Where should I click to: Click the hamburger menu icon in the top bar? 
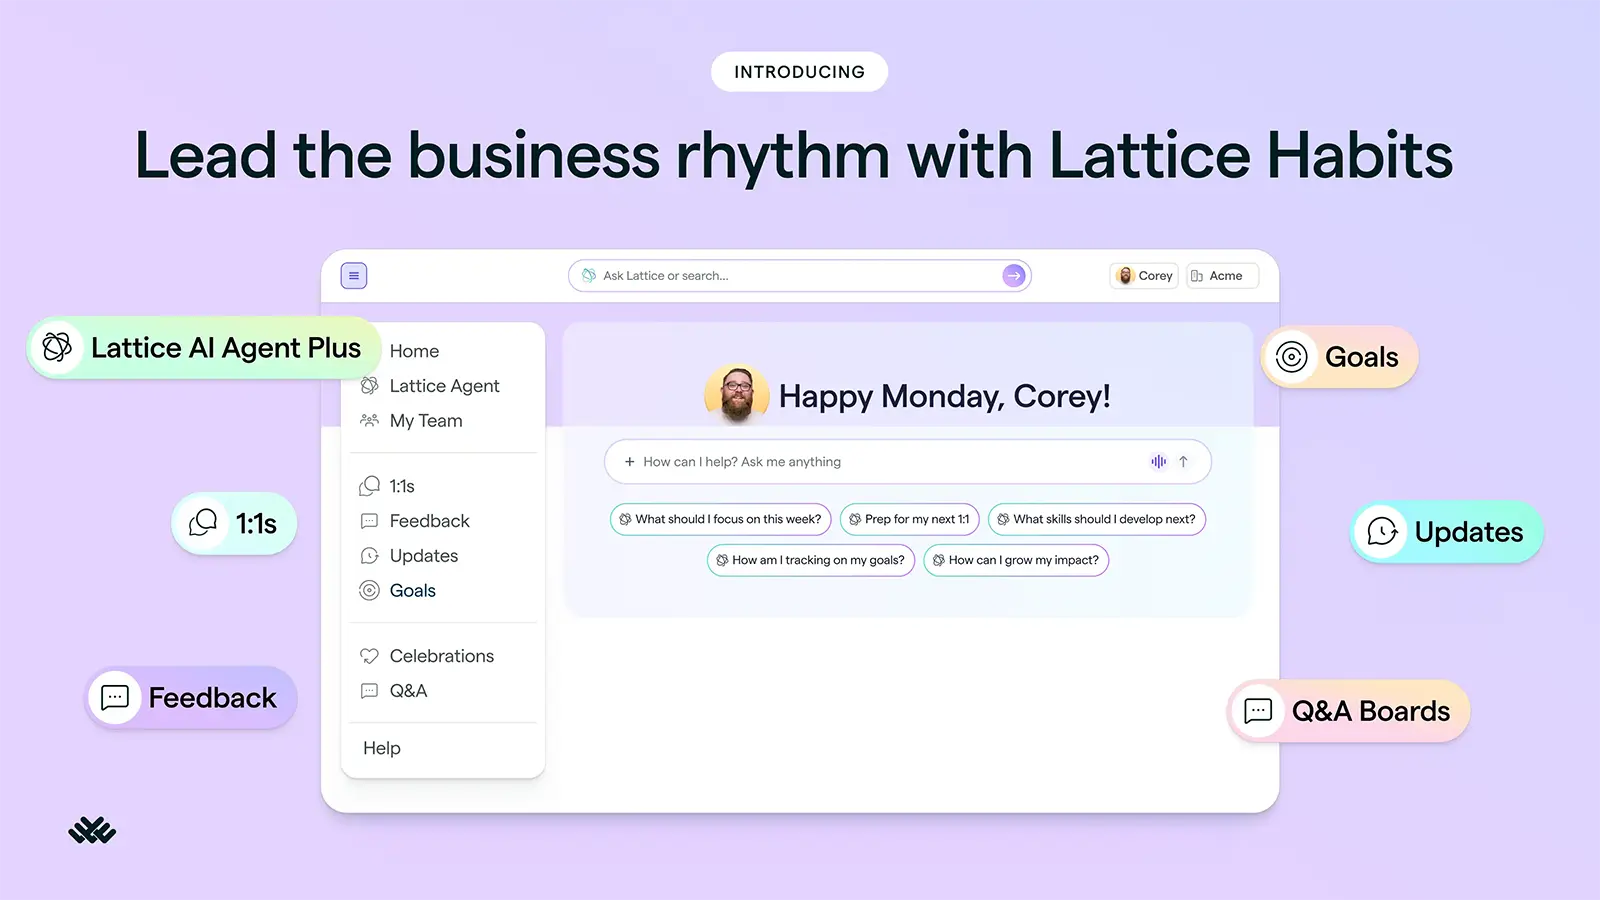(354, 276)
